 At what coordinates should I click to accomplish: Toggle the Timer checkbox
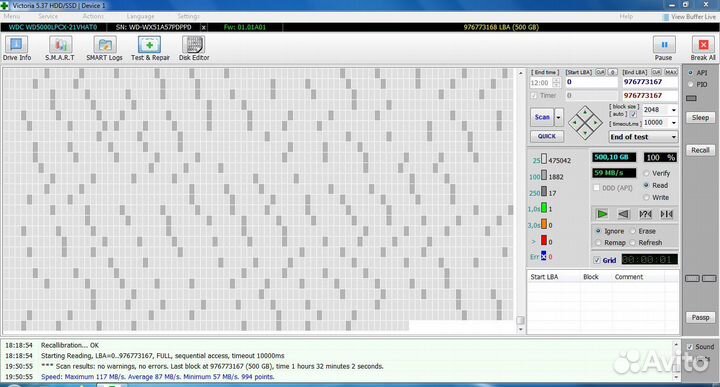(x=534, y=95)
